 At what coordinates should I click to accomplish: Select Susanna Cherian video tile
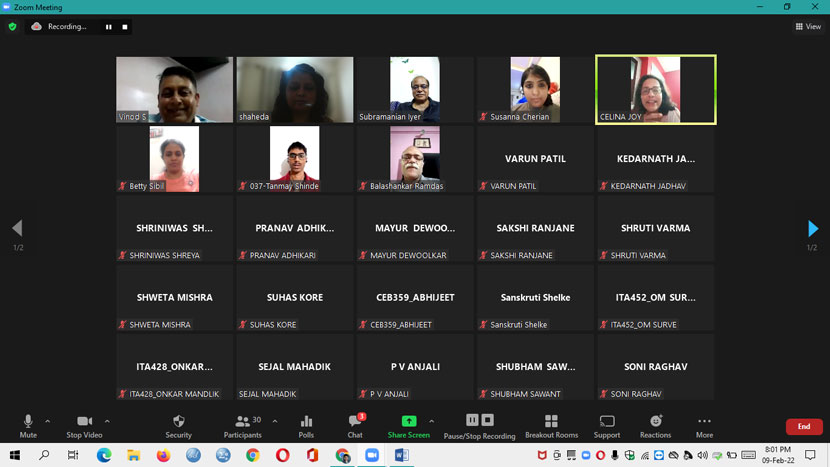coord(535,89)
